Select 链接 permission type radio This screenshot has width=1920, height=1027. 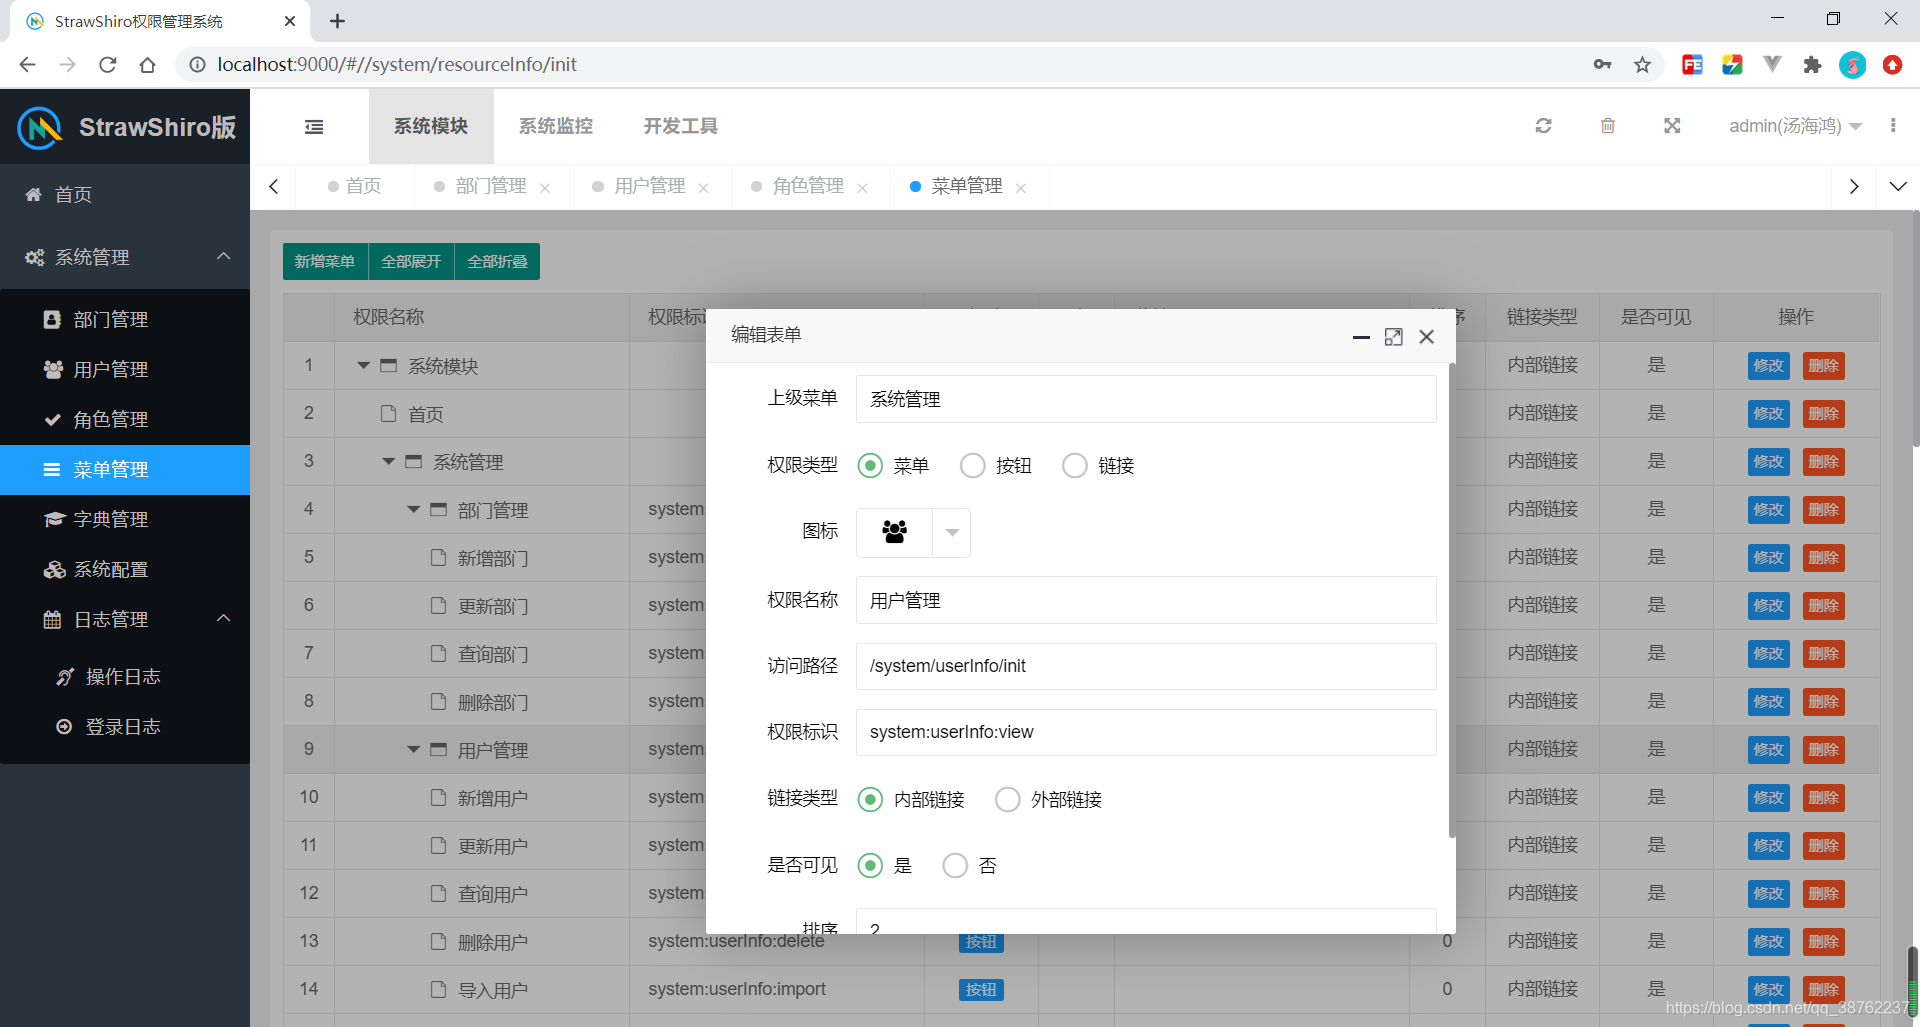tap(1075, 466)
